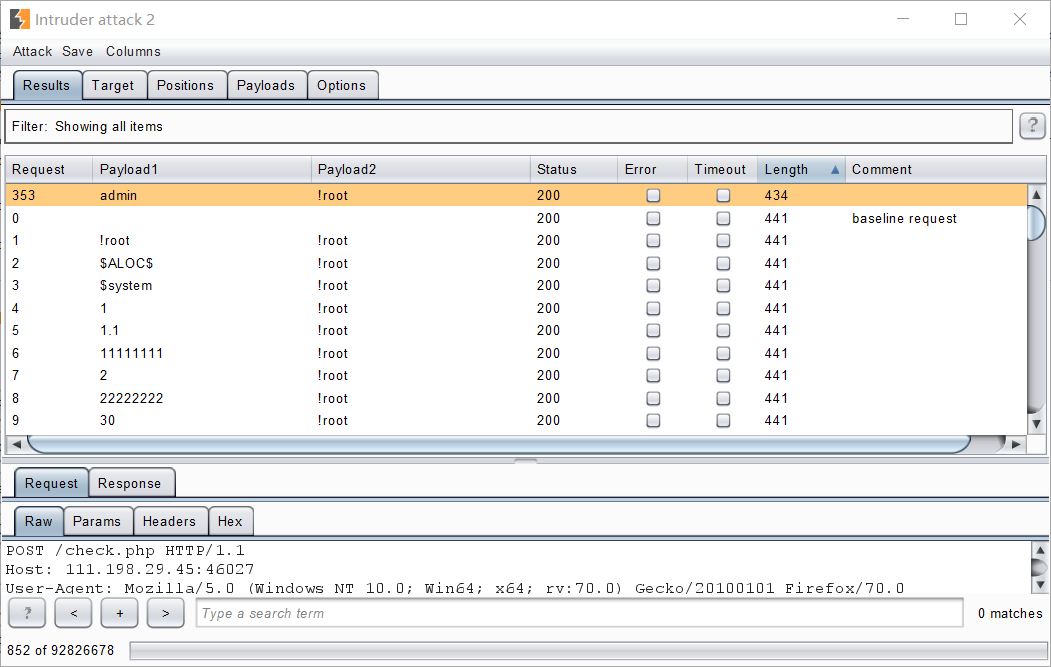The height and width of the screenshot is (667, 1051).
Task: Click results table scroll down arrow
Action: (1036, 424)
